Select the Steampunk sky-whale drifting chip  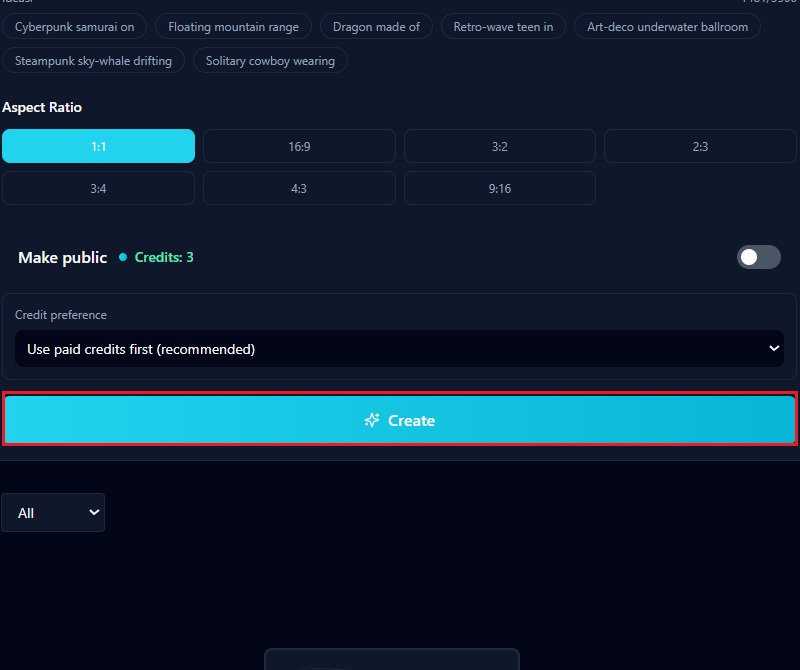(x=93, y=60)
